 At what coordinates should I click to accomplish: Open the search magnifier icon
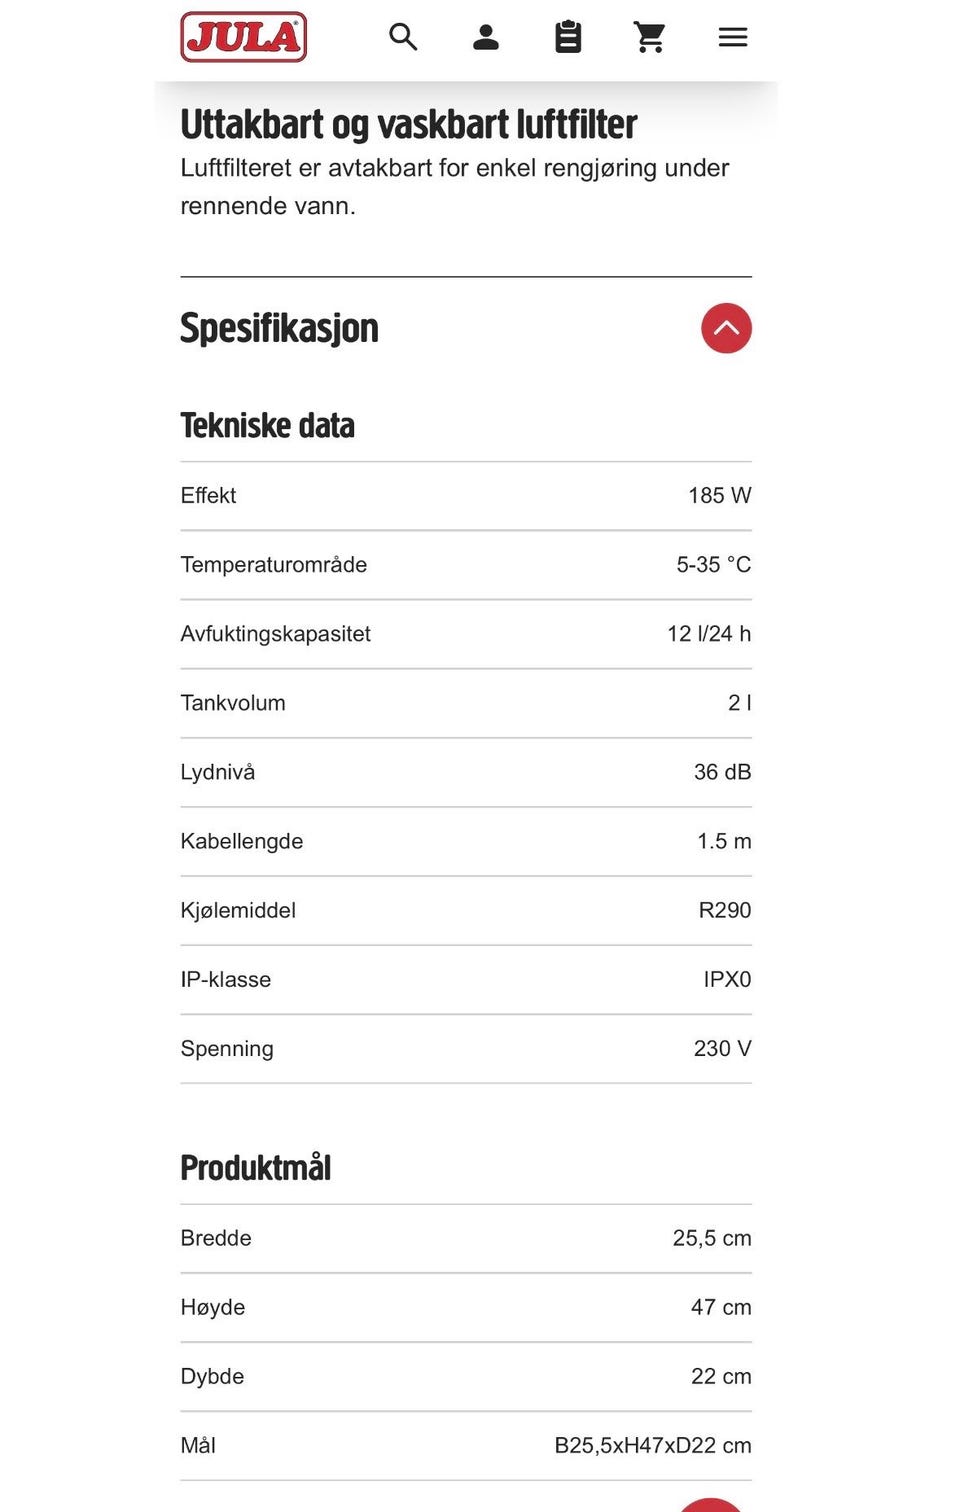coord(403,37)
